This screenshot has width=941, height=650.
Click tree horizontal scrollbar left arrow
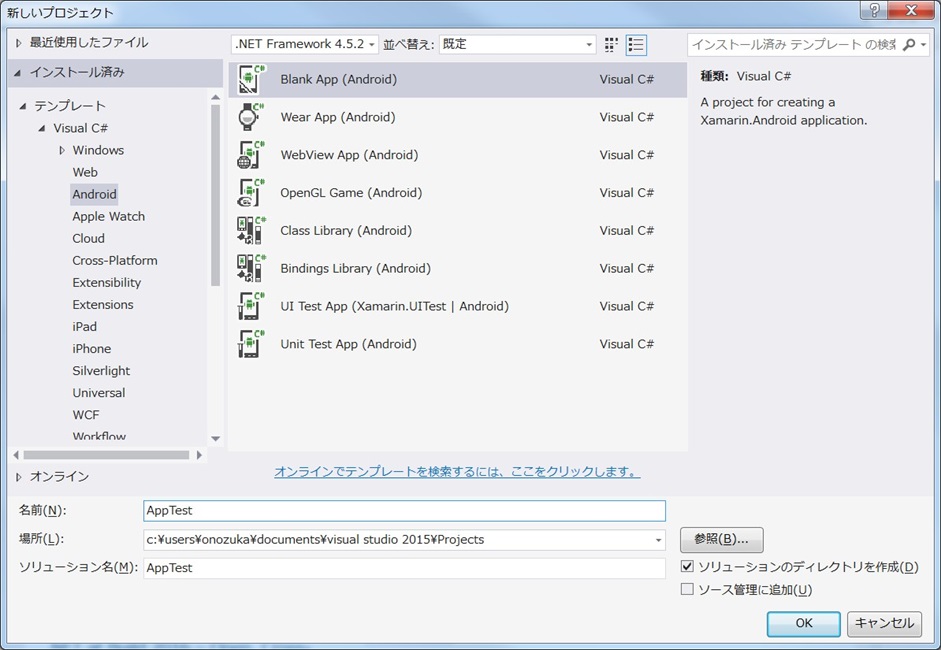pyautogui.click(x=16, y=455)
